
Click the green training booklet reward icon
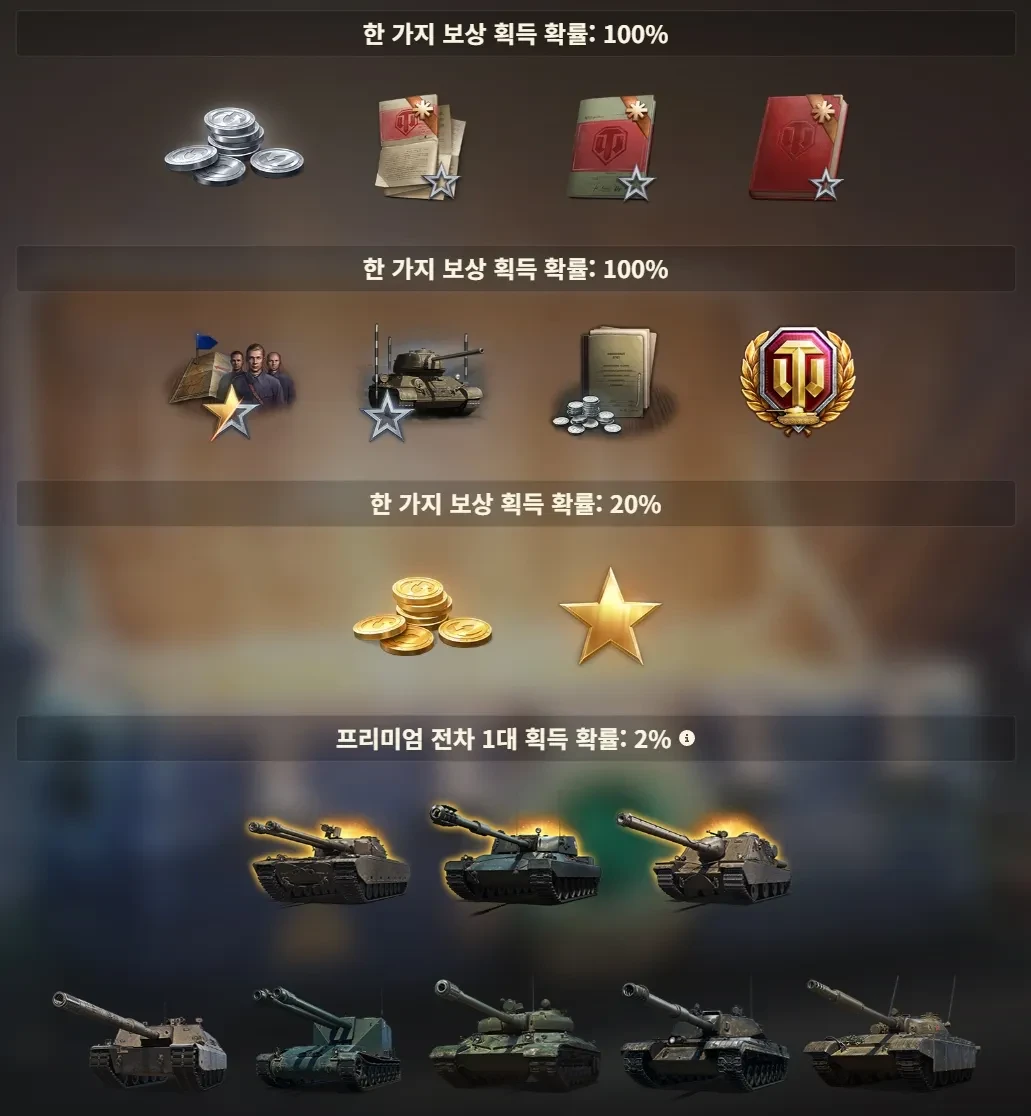[611, 147]
